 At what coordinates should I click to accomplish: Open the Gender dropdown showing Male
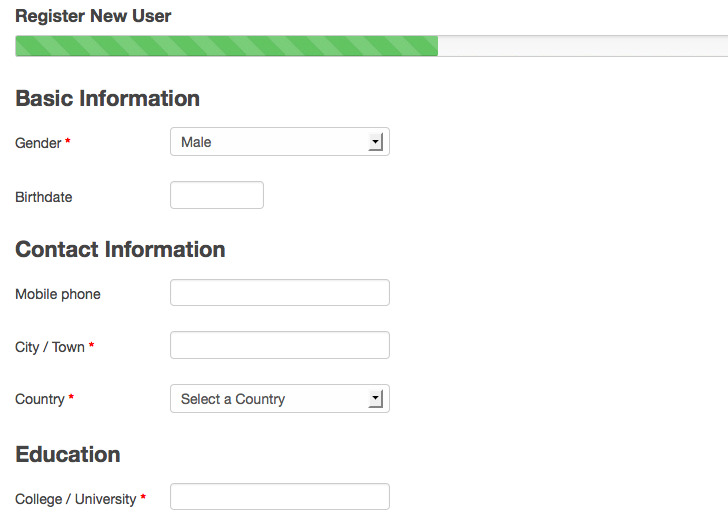point(280,142)
